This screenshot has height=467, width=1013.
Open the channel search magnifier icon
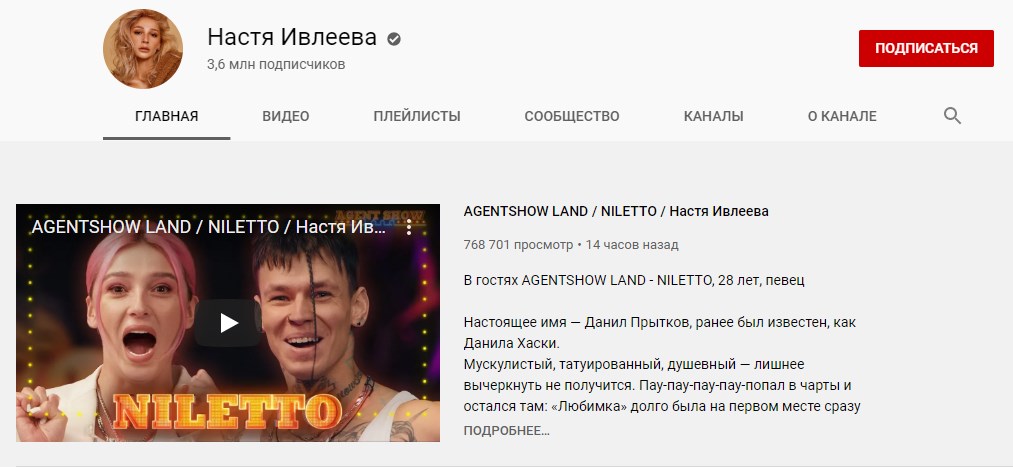point(952,116)
